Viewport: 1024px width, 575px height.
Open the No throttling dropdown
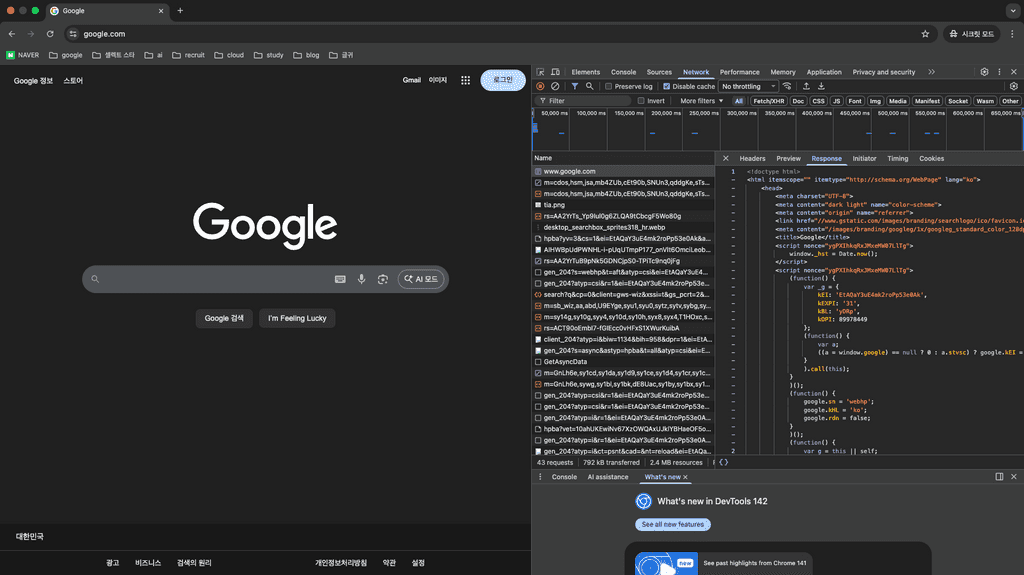[x=747, y=87]
